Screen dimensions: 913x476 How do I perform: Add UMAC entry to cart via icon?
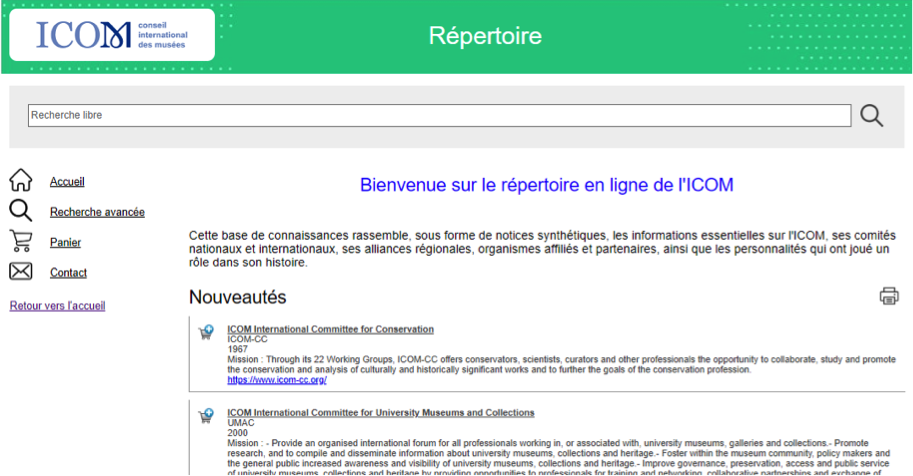[206, 415]
